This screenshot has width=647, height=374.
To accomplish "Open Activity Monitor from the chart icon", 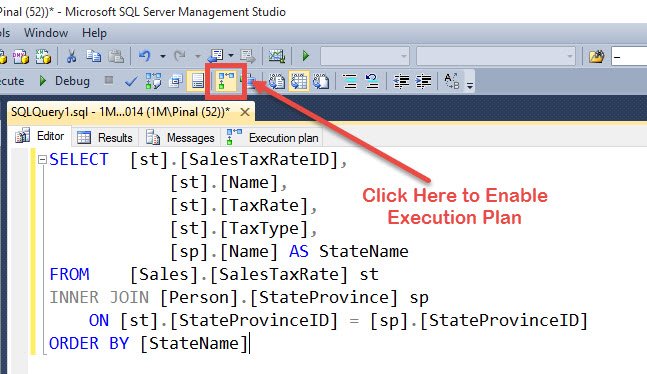I will [276, 56].
